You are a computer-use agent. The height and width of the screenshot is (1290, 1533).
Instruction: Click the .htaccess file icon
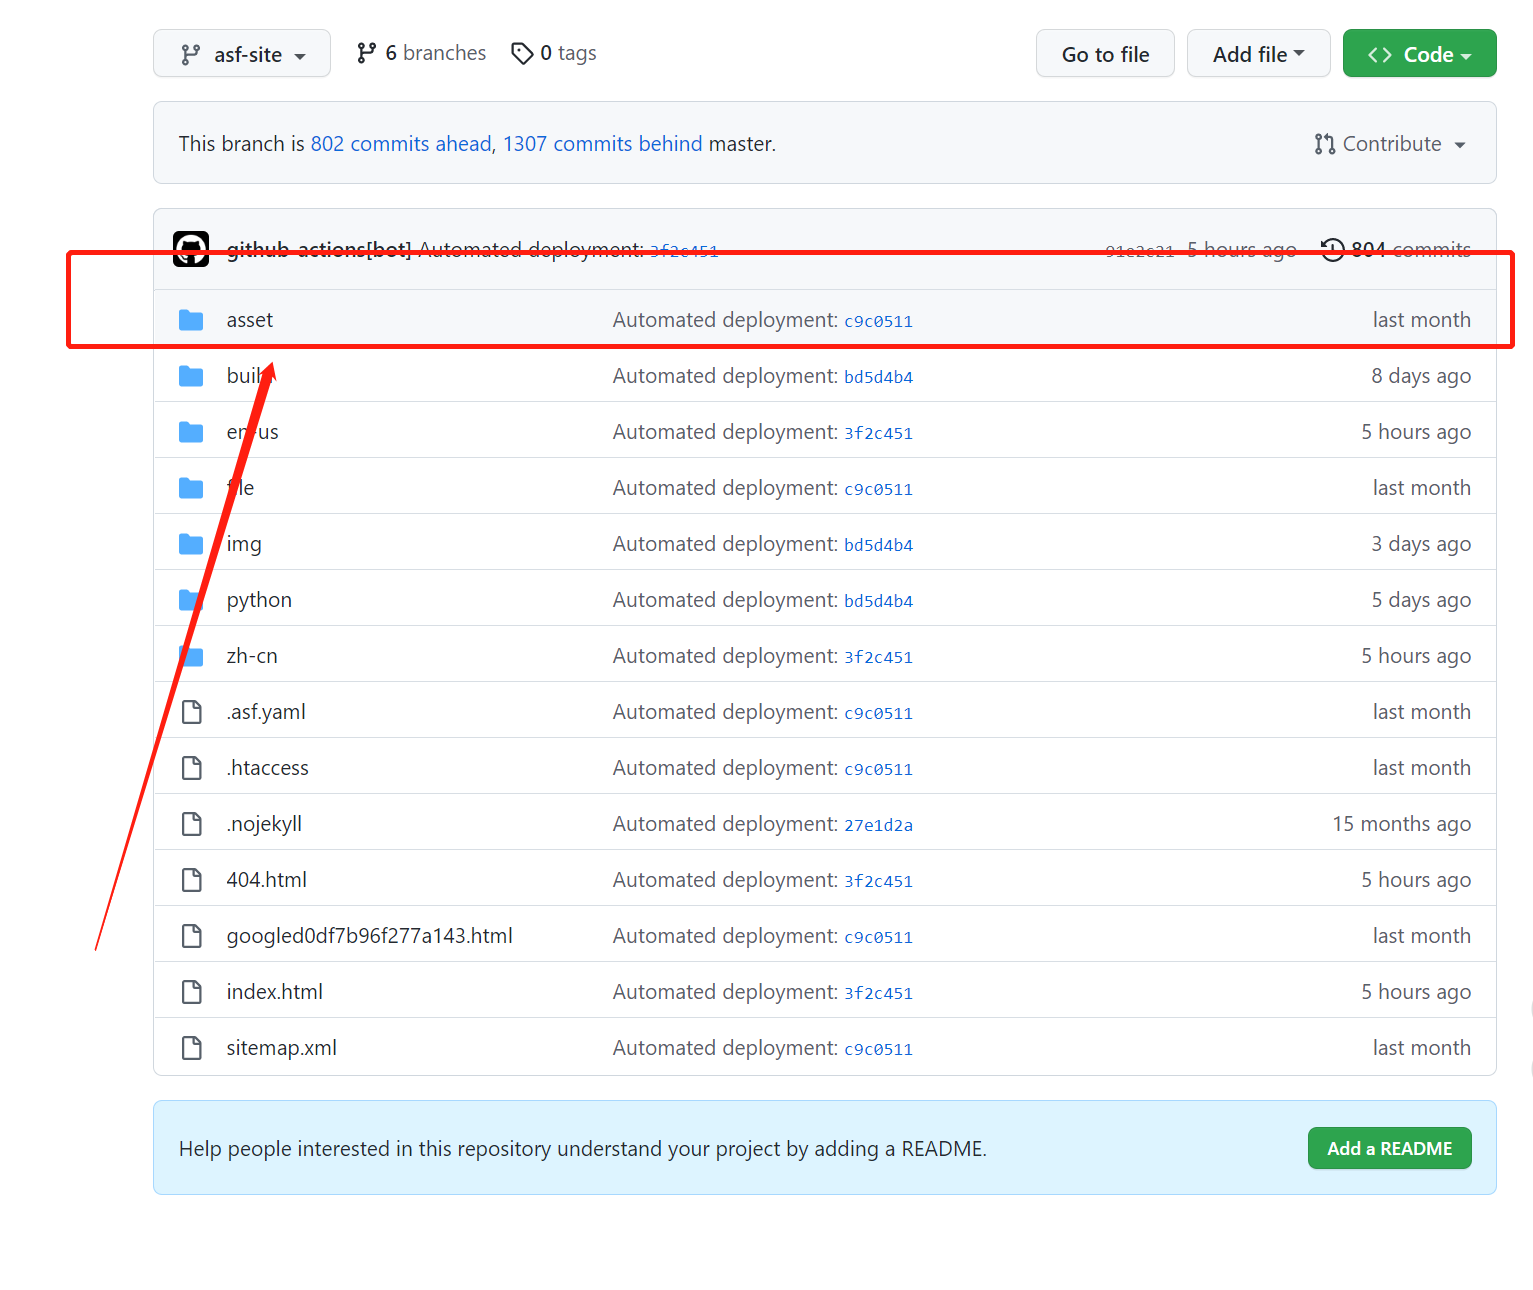point(191,768)
